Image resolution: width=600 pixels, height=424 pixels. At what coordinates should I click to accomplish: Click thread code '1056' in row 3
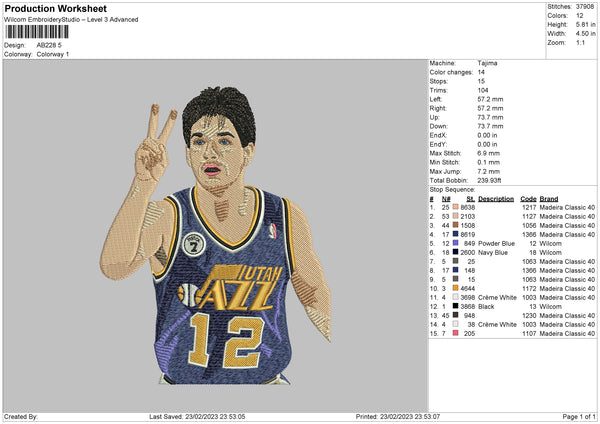coord(529,225)
